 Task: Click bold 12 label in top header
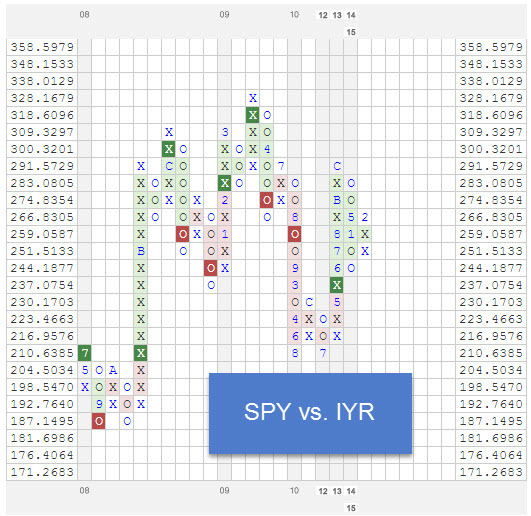pos(323,15)
